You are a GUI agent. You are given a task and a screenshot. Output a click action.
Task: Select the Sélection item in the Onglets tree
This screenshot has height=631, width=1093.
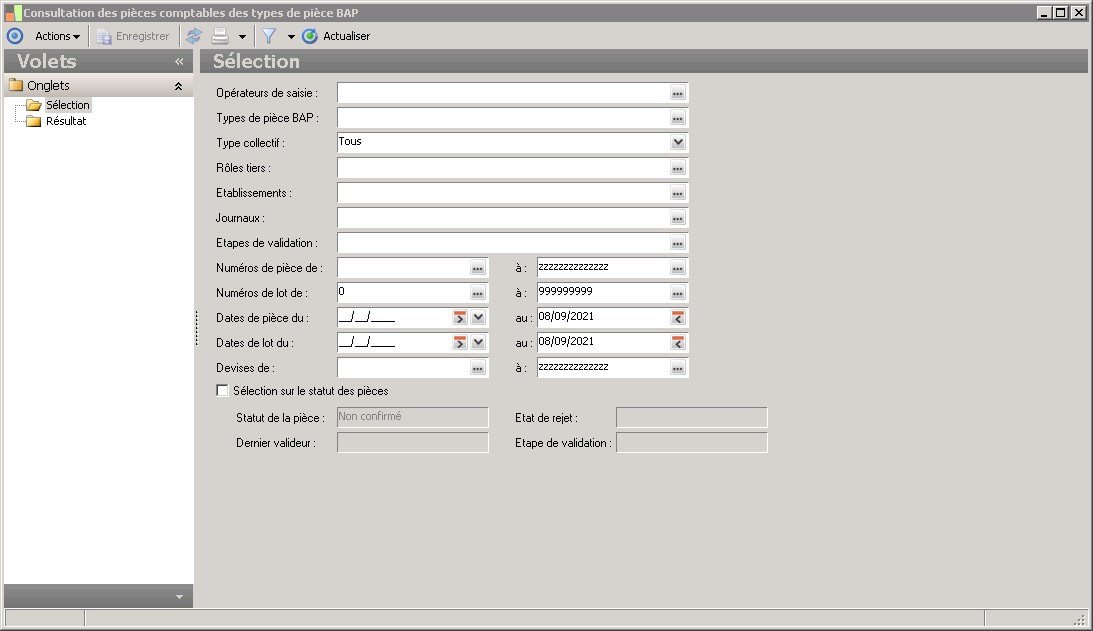(x=67, y=105)
